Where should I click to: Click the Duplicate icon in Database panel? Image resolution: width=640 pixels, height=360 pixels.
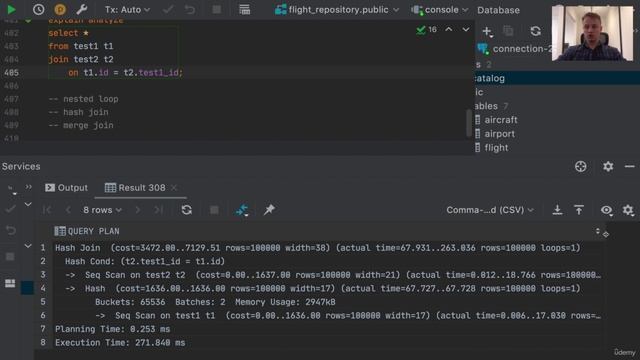pyautogui.click(x=508, y=31)
